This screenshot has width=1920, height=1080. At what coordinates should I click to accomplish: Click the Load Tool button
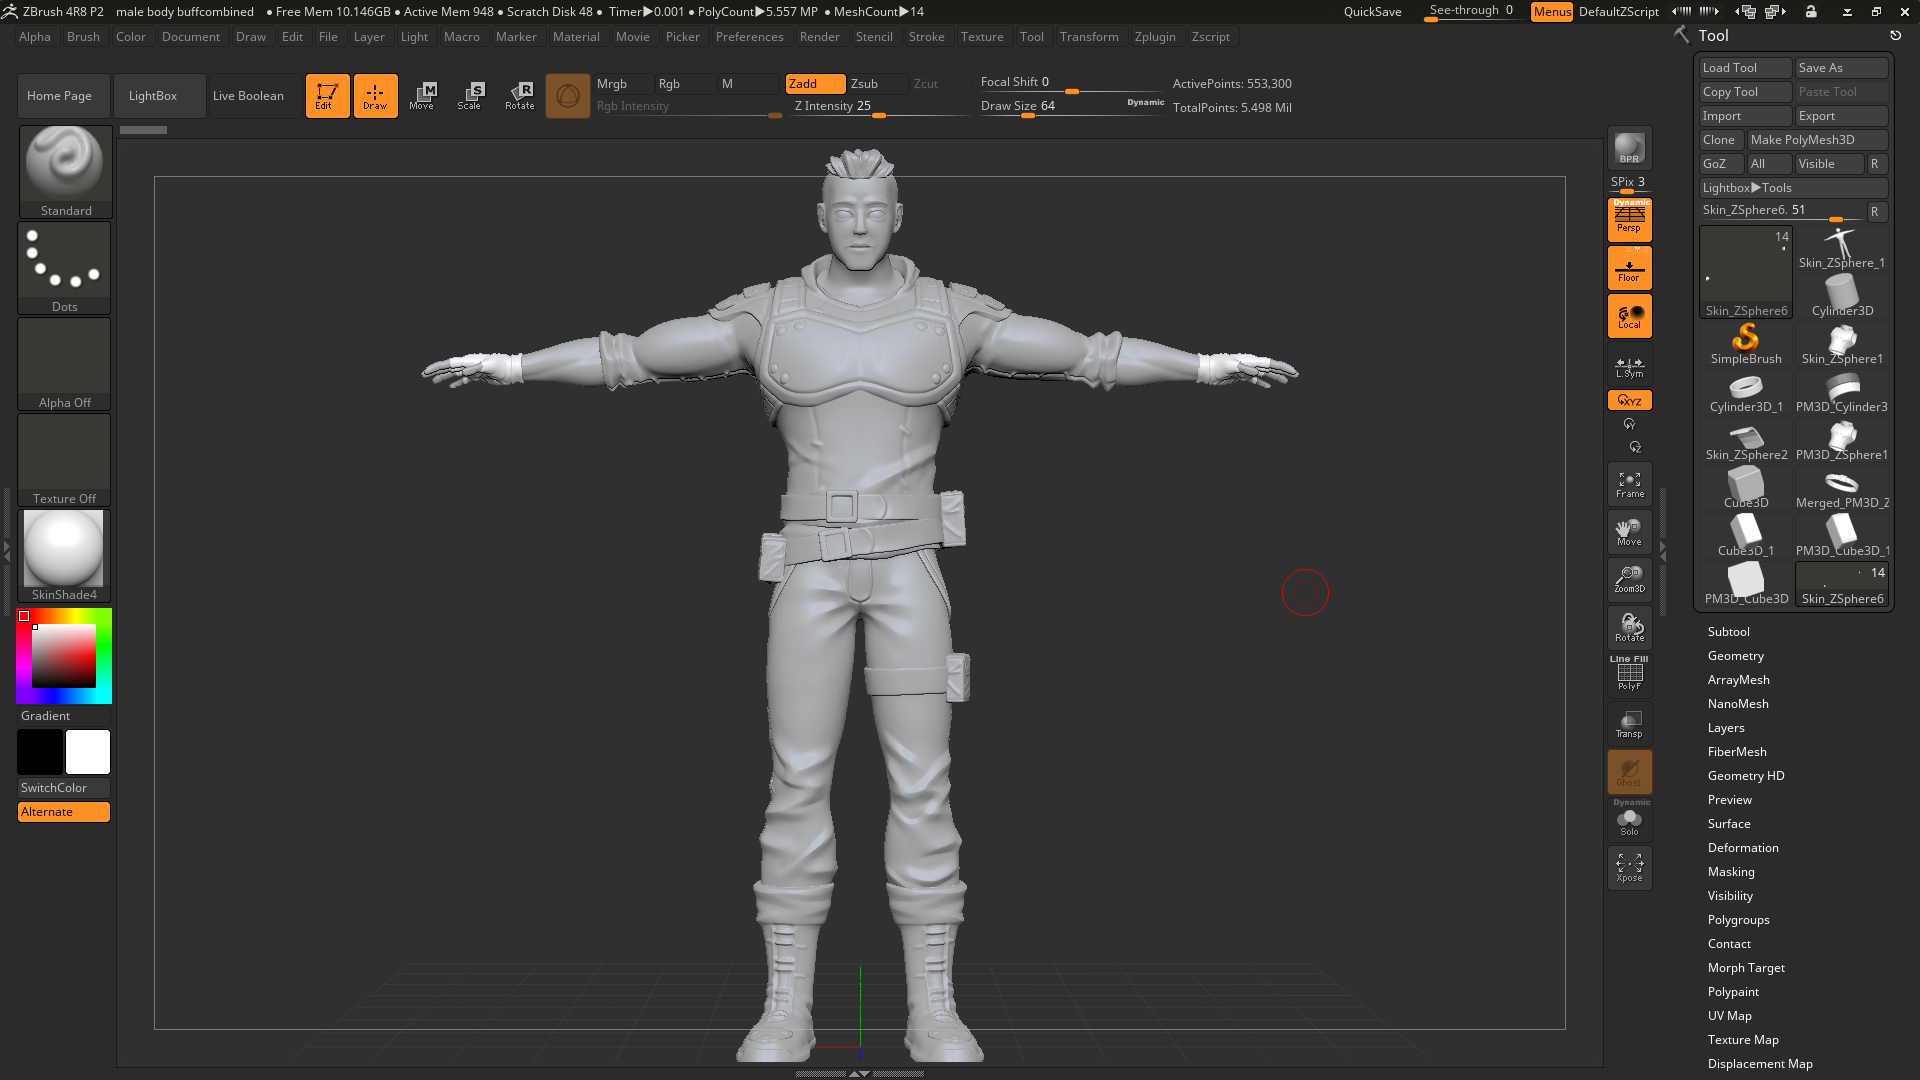click(1746, 68)
